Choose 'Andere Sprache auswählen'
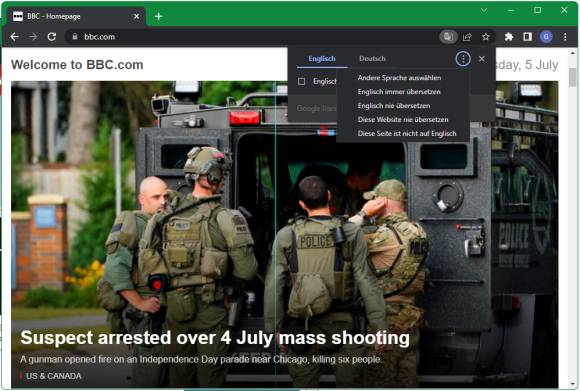Screen dimensions: 580x391 click(399, 78)
